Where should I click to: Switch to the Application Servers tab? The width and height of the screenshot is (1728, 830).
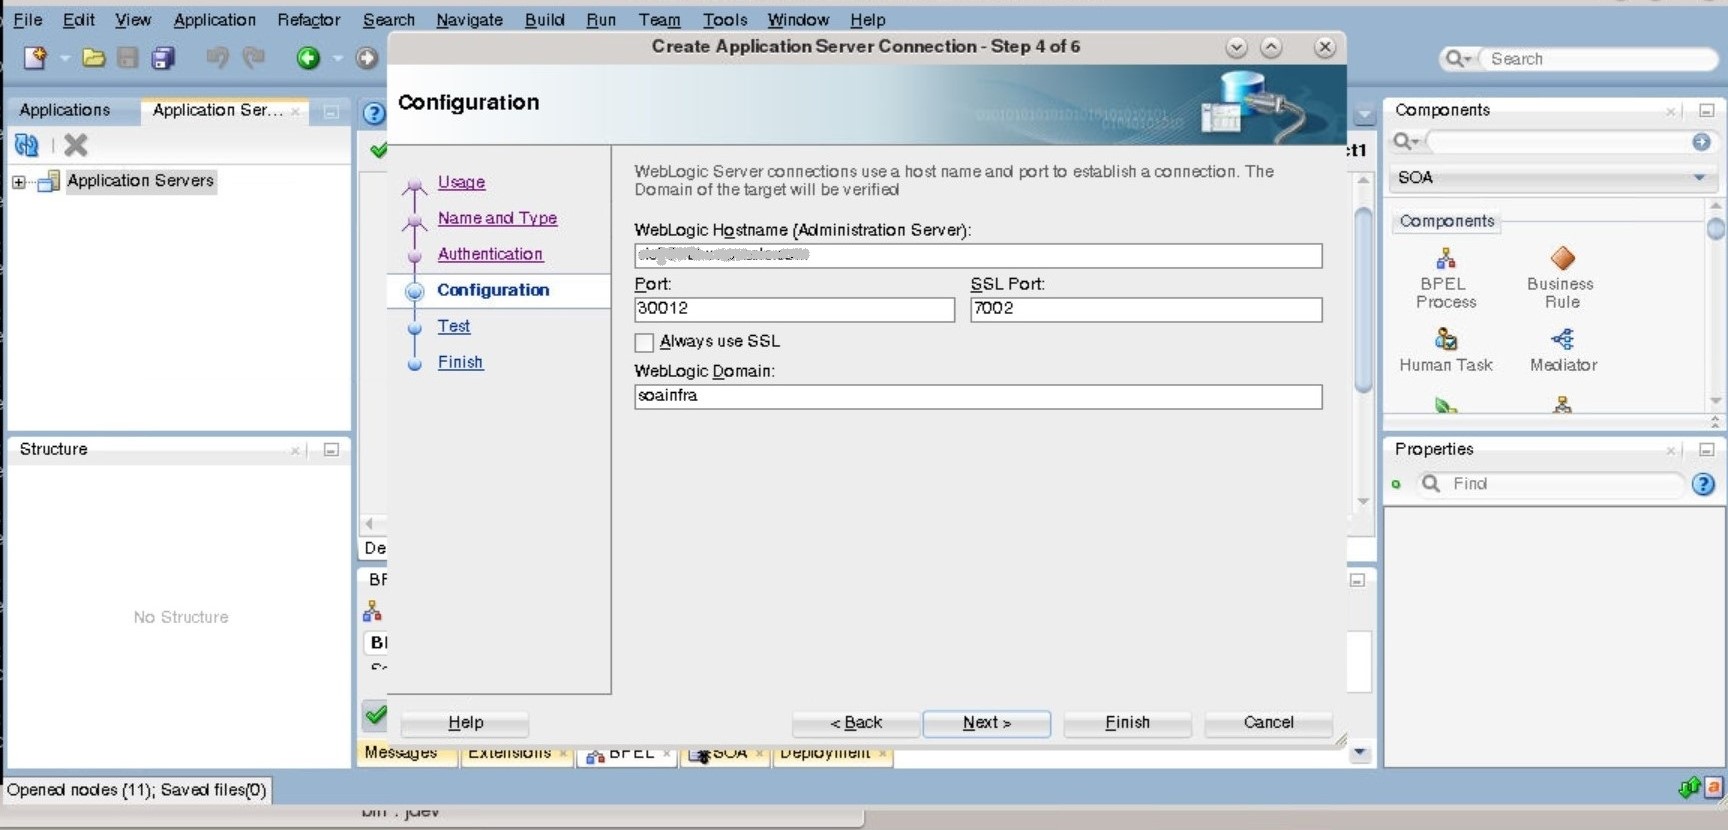[x=218, y=110]
